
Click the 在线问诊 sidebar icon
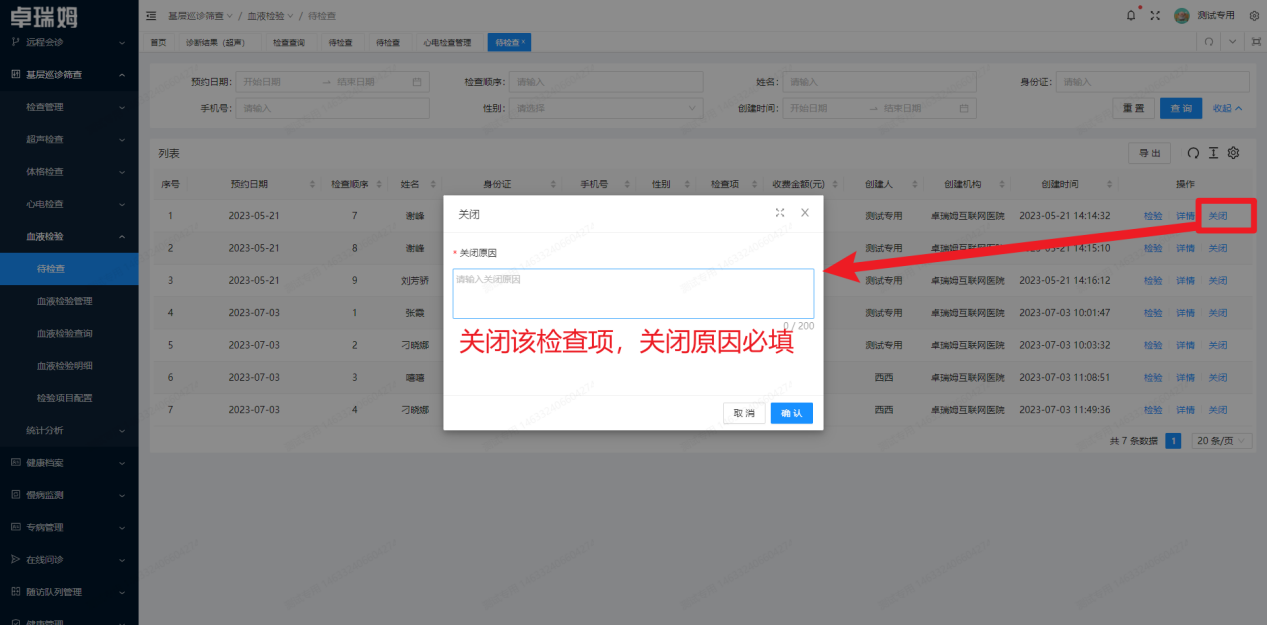tap(15, 559)
